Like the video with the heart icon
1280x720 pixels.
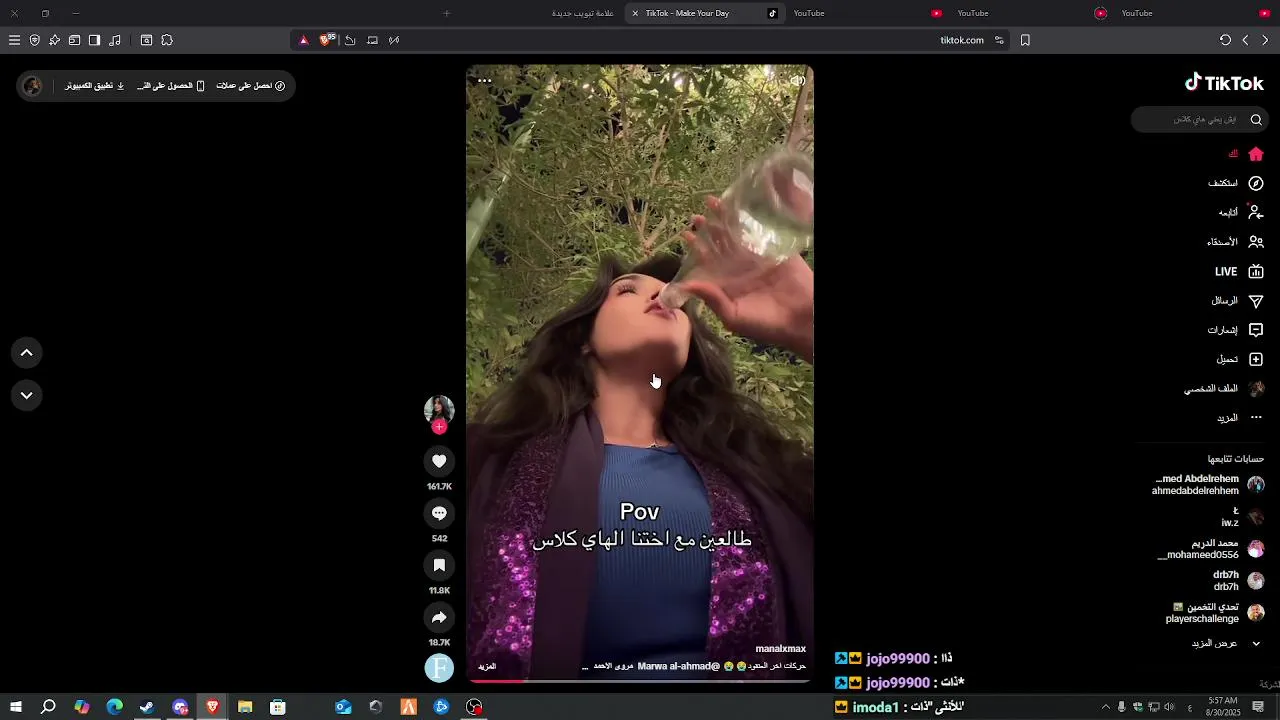[x=439, y=461]
